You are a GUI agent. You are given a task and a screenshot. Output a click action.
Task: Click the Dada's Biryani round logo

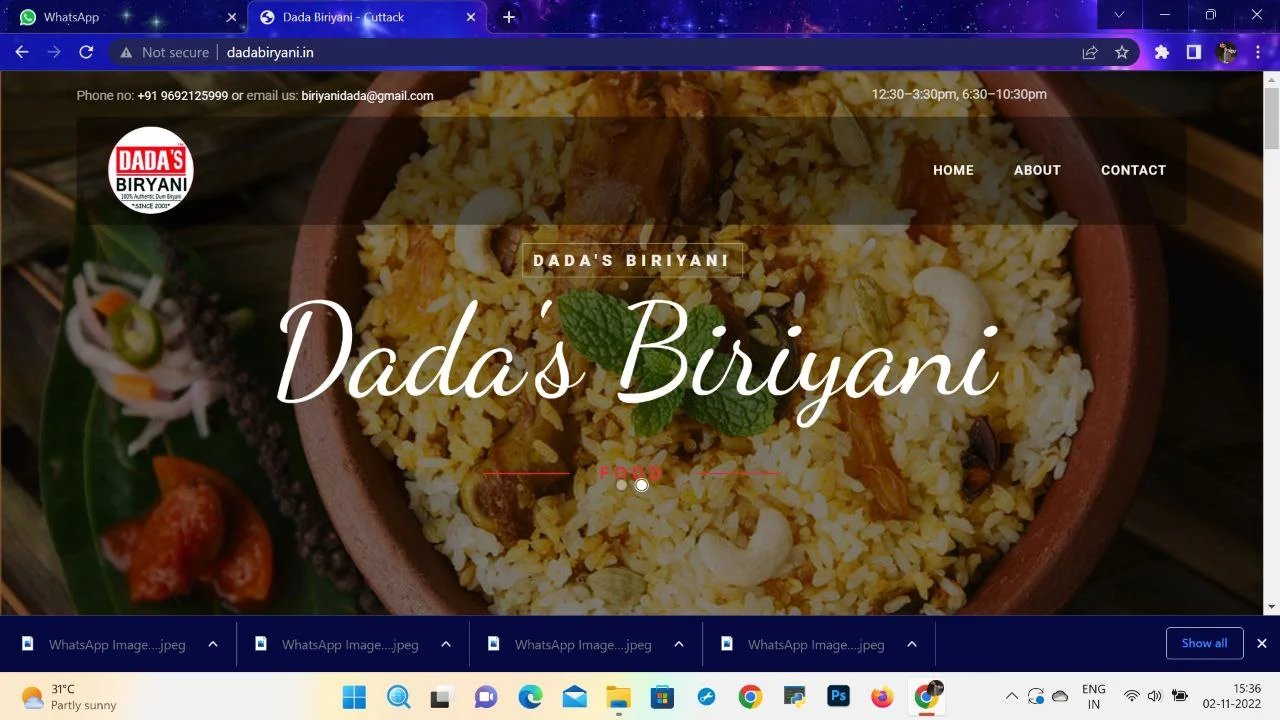[x=151, y=170]
